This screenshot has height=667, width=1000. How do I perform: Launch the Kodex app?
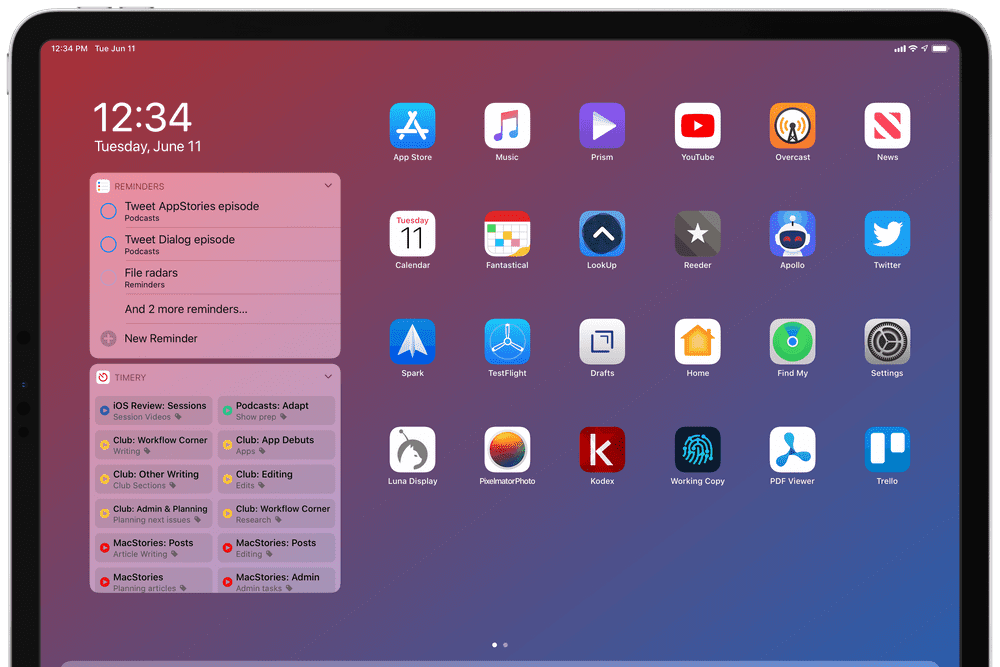click(x=602, y=450)
